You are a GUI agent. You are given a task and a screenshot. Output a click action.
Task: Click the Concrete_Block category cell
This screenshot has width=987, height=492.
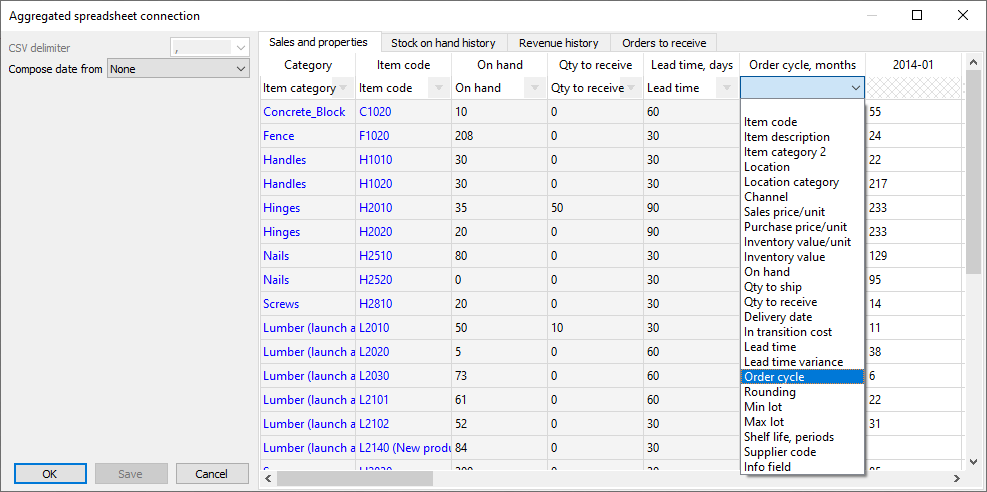point(304,112)
